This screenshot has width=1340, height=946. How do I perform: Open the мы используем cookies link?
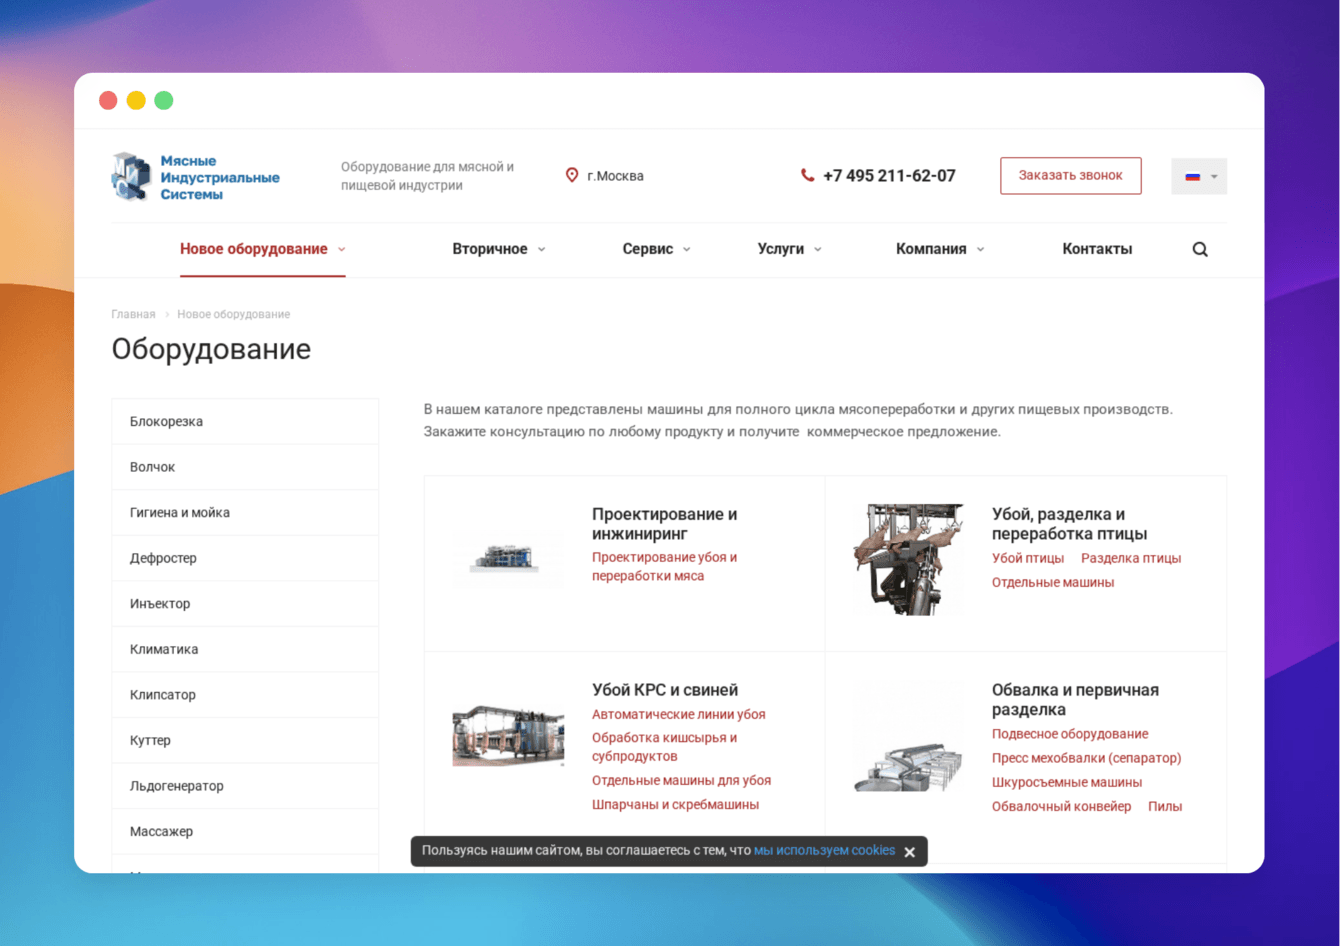pyautogui.click(x=825, y=850)
